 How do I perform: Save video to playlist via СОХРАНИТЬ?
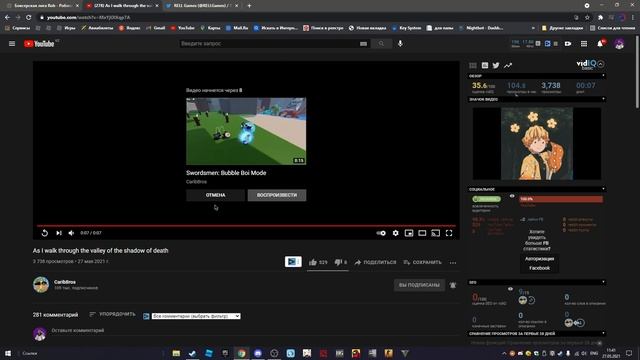tap(422, 262)
